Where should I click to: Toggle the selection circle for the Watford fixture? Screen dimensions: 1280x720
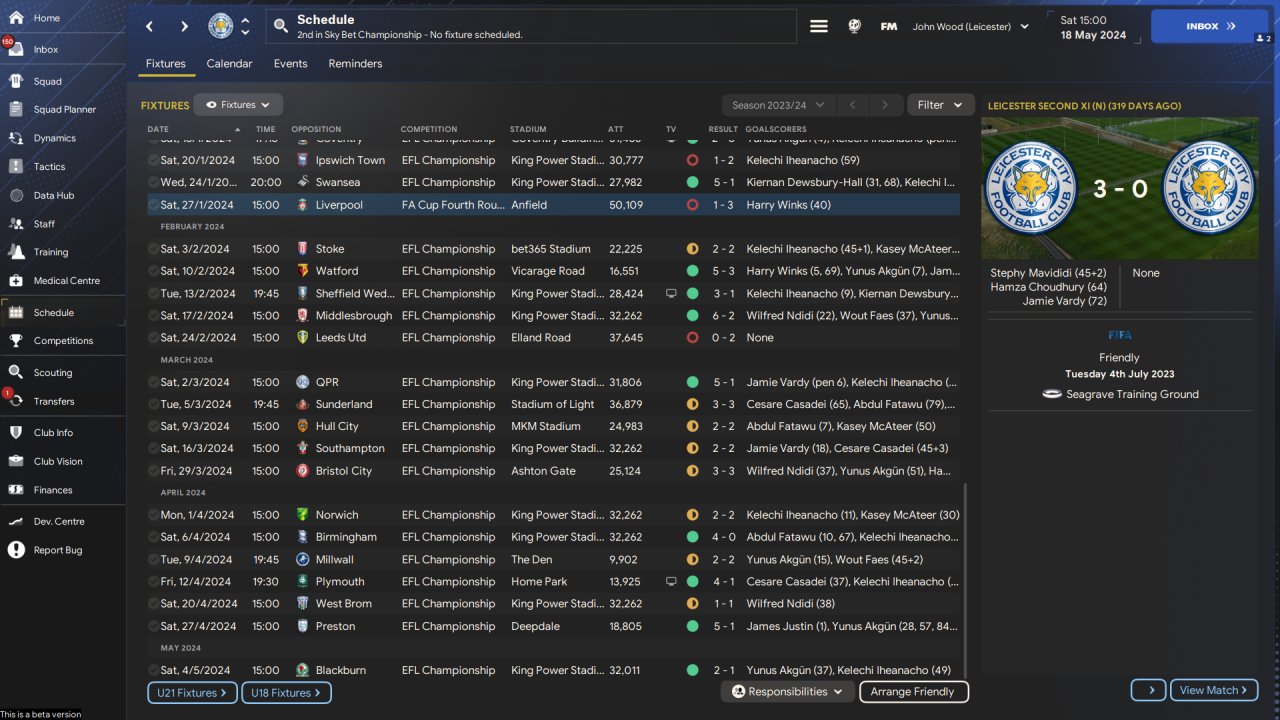pos(153,271)
